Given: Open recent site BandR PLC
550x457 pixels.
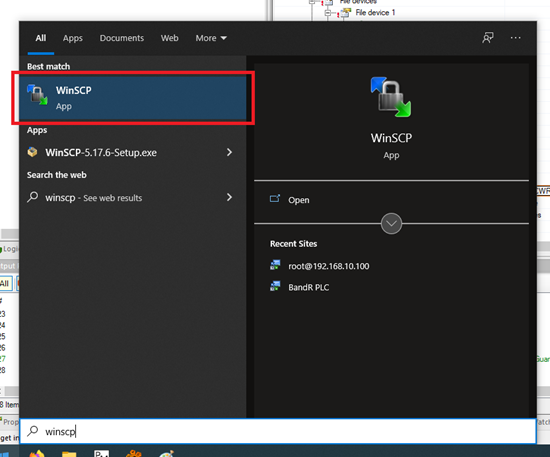Looking at the screenshot, I should point(308,287).
